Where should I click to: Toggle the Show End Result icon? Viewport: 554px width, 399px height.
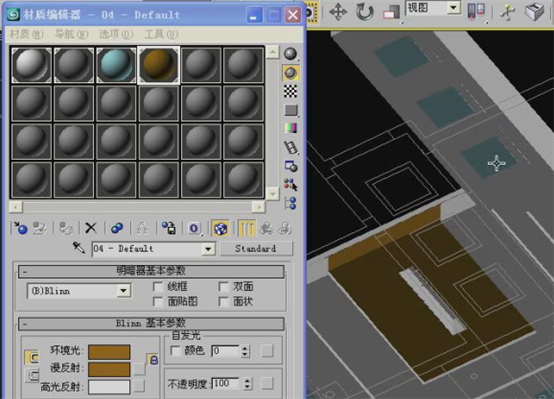[x=247, y=228]
